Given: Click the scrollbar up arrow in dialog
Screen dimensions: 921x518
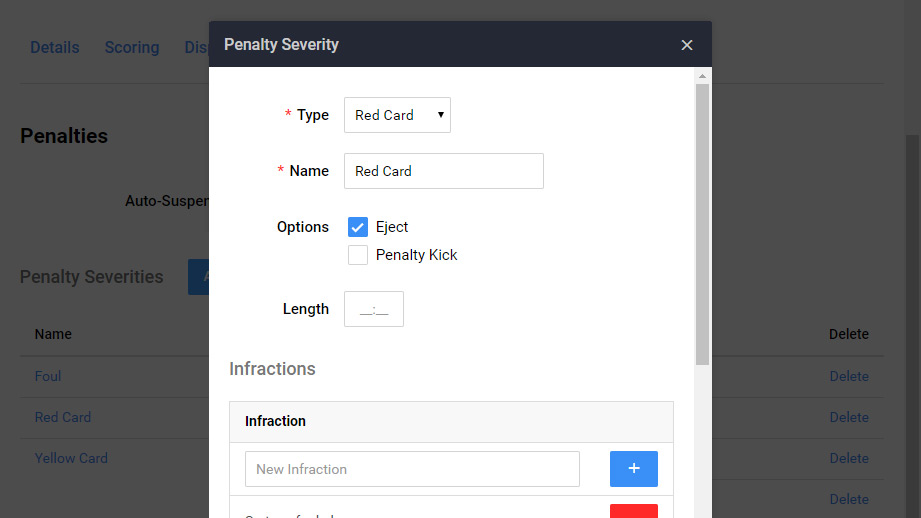Looking at the screenshot, I should [702, 76].
